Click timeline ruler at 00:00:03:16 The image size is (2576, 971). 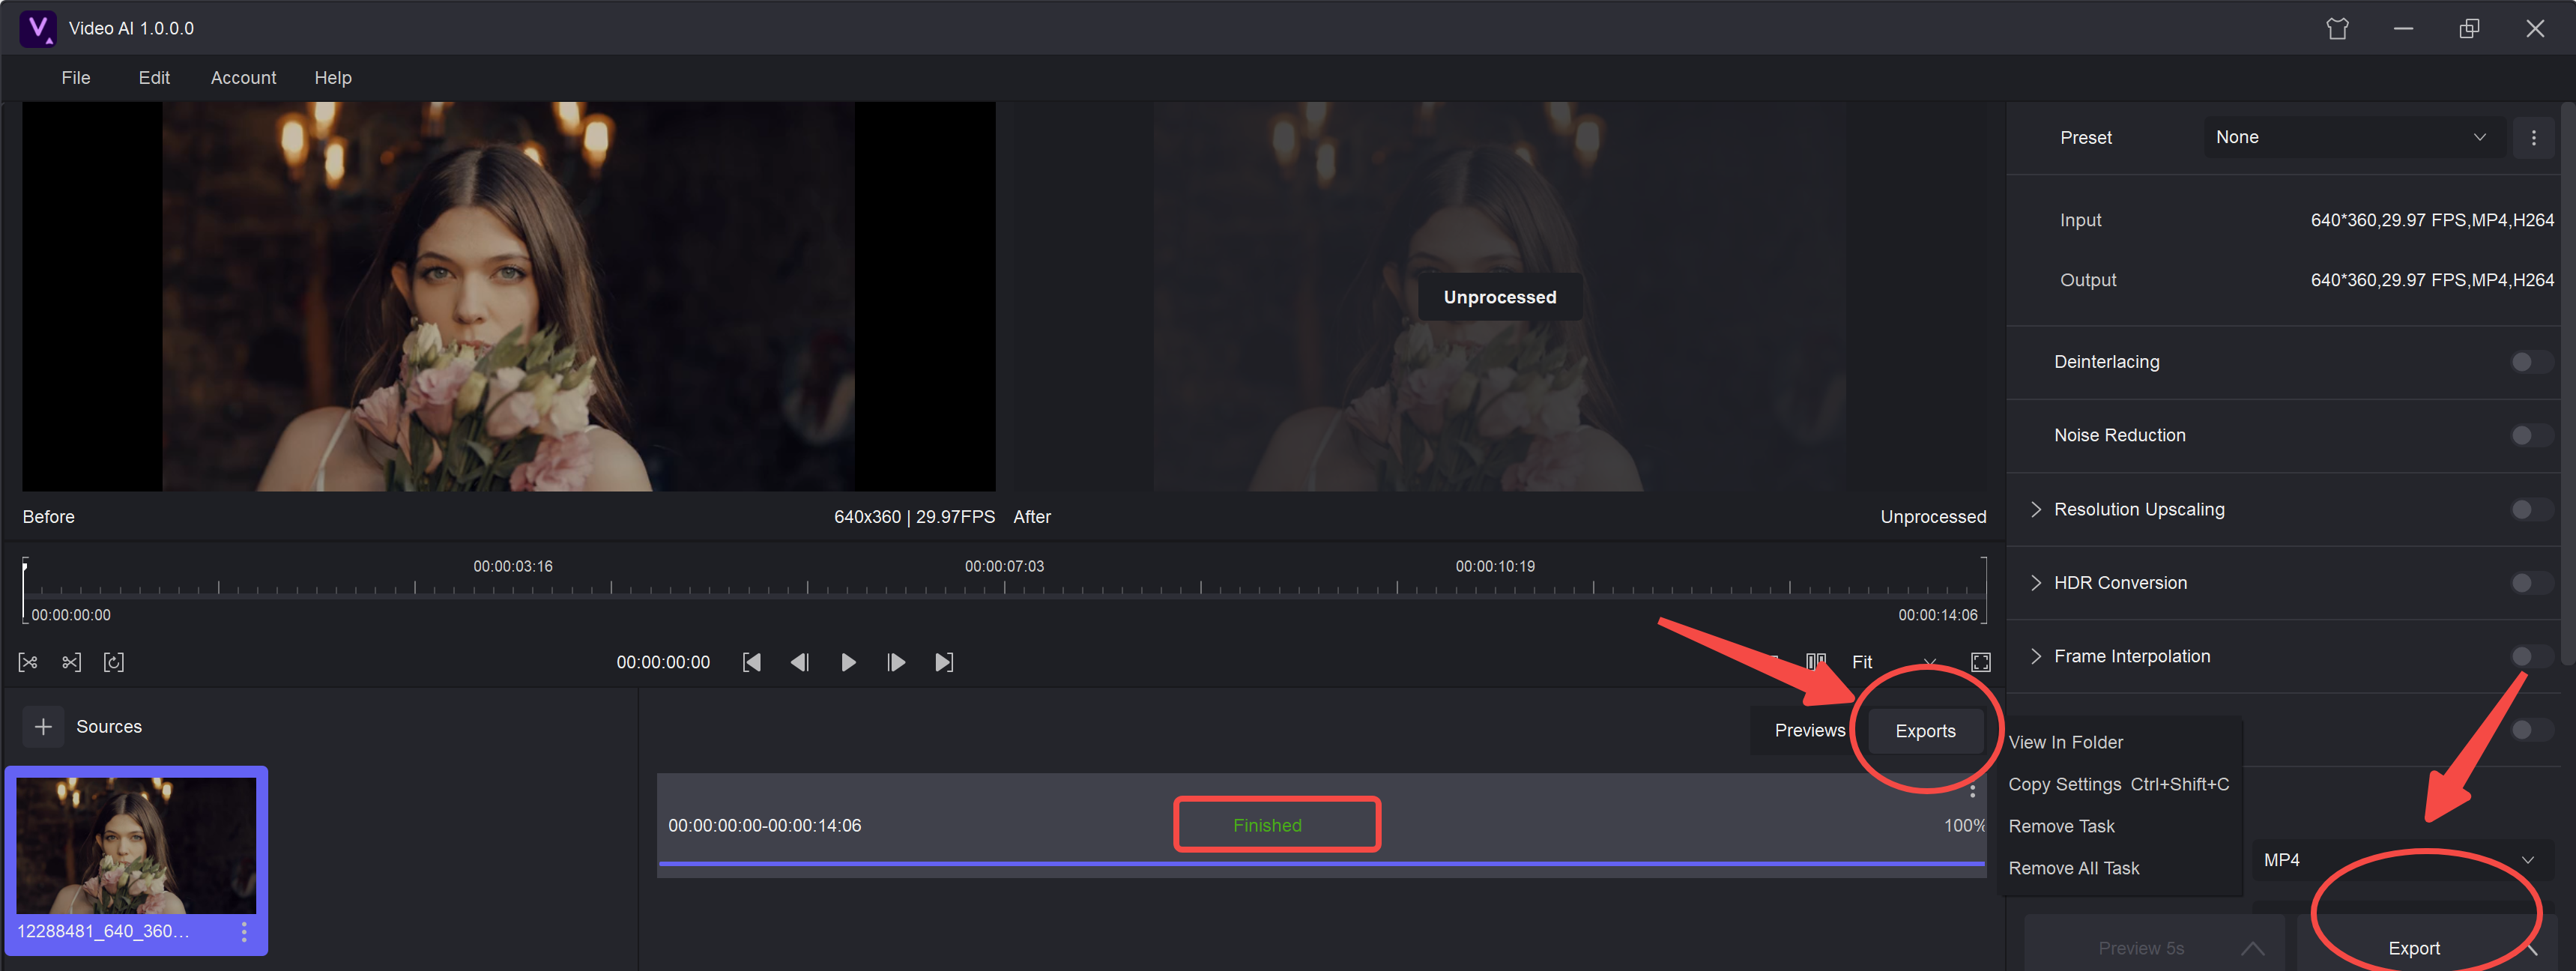click(513, 566)
